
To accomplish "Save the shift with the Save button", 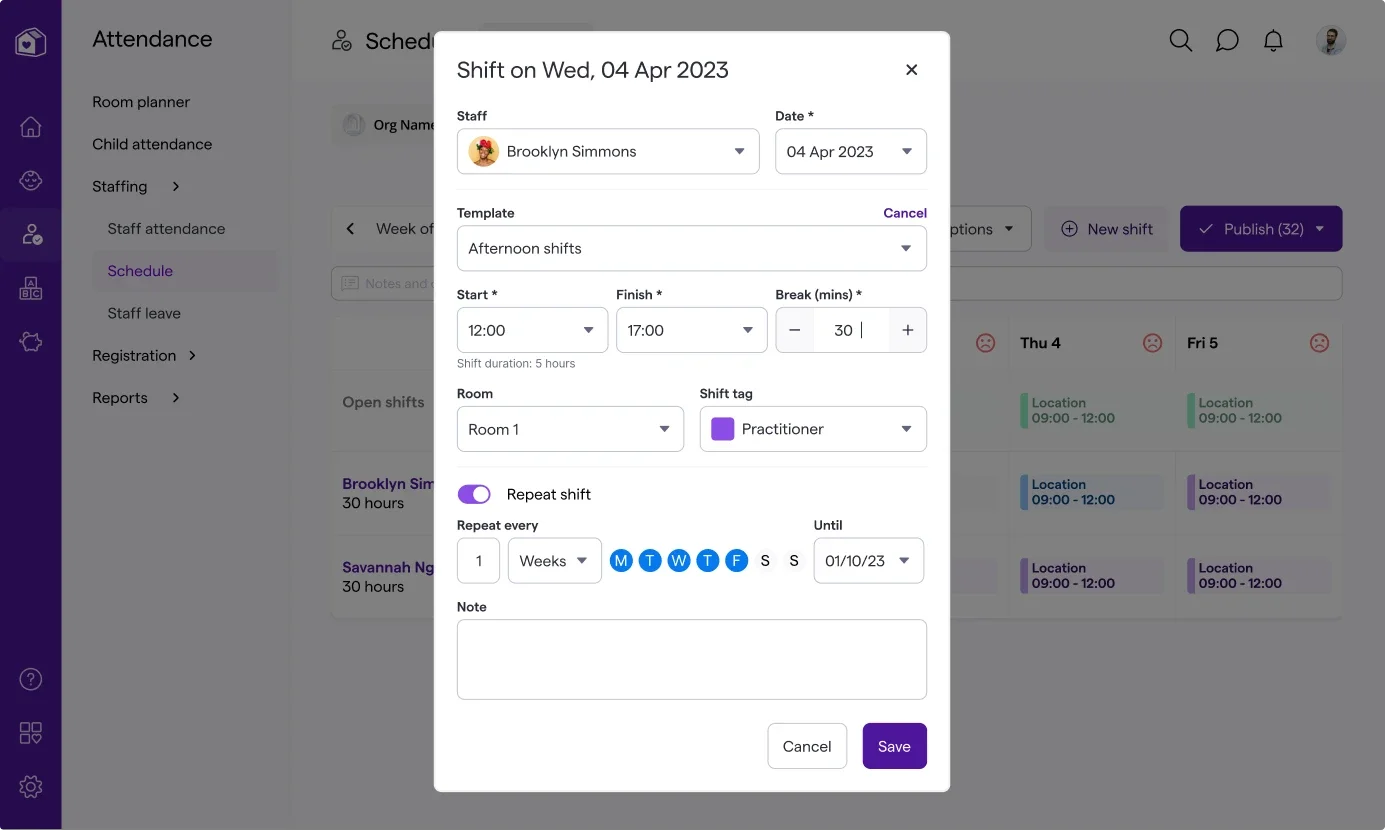I will (894, 745).
